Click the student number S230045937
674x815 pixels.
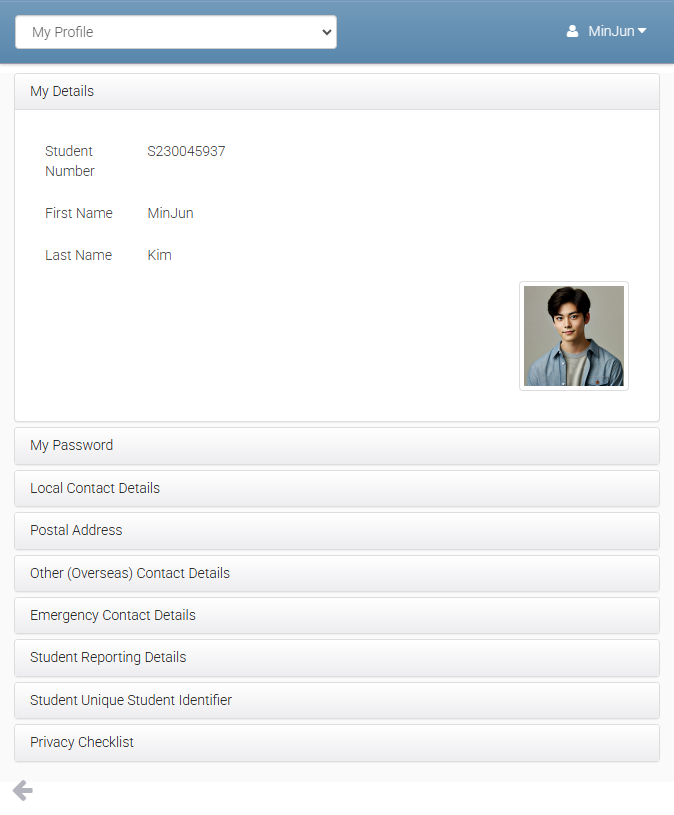[x=186, y=152]
